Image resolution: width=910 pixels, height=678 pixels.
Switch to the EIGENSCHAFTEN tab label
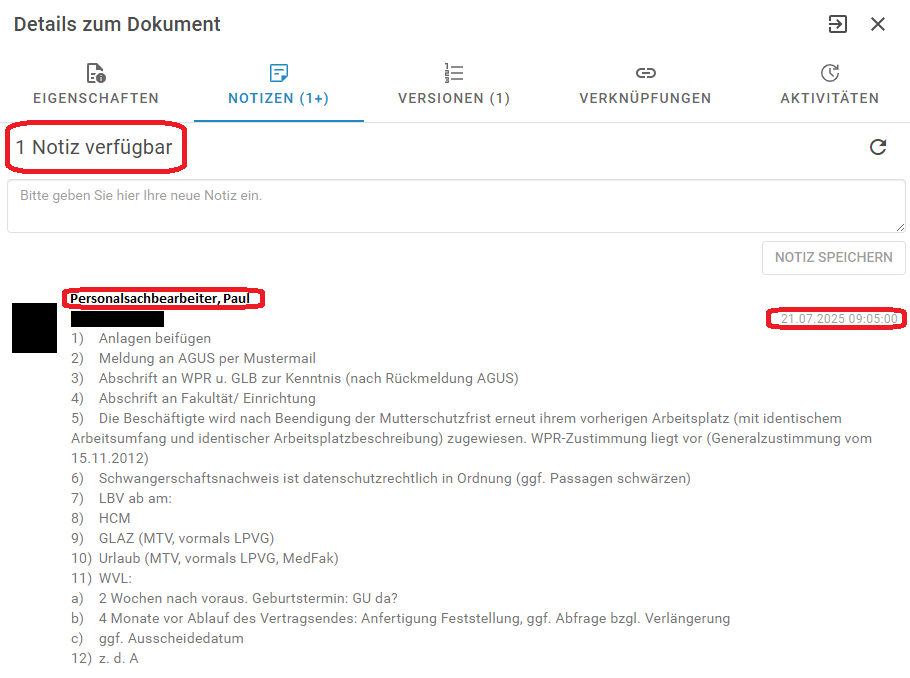pos(96,98)
